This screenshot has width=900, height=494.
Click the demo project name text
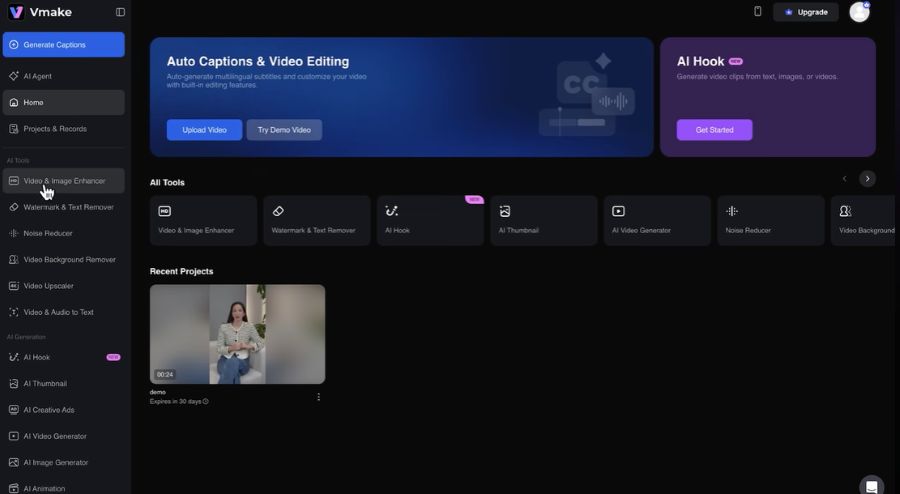158,392
